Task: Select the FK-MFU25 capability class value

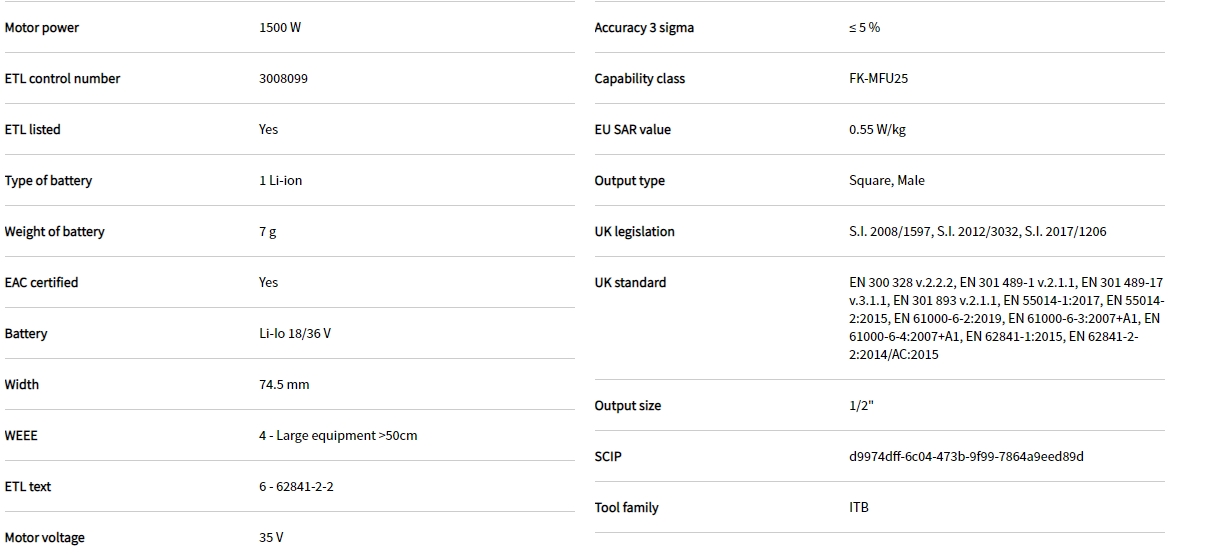Action: pos(879,79)
